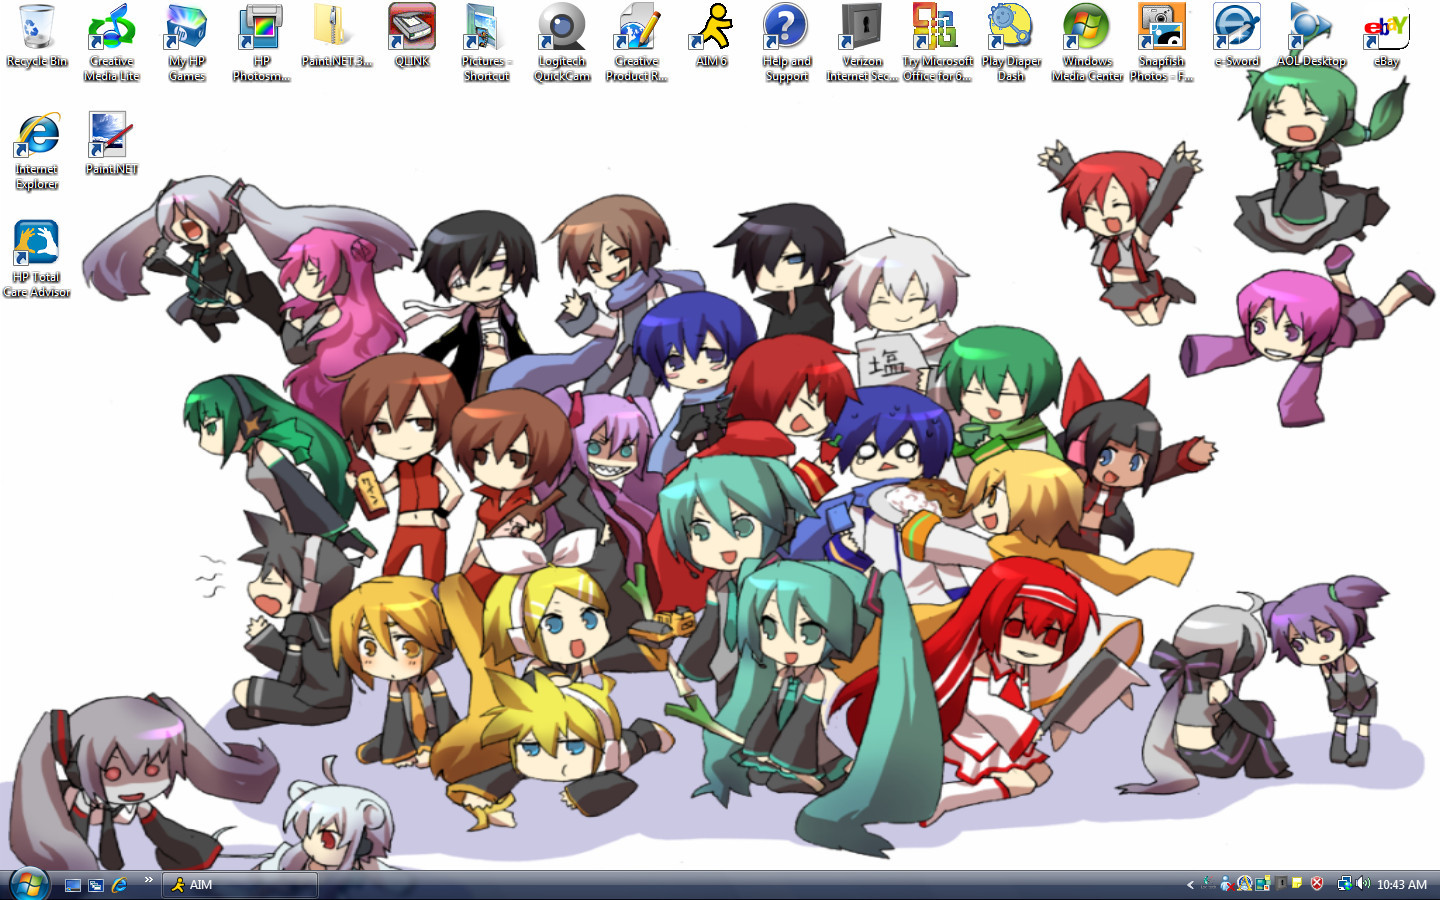Image resolution: width=1440 pixels, height=900 pixels.
Task: Open the Recycle Bin desktop icon
Action: pyautogui.click(x=37, y=36)
